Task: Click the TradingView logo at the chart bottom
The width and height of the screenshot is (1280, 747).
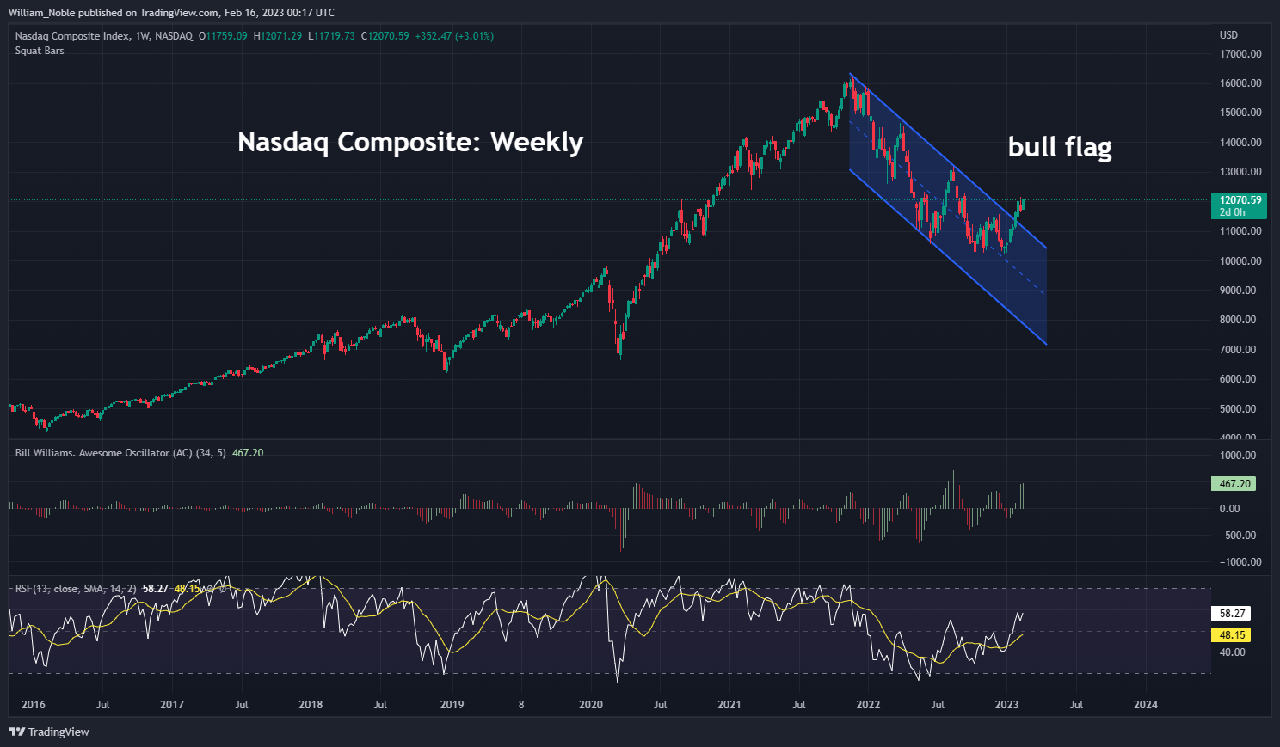Action: (x=48, y=732)
